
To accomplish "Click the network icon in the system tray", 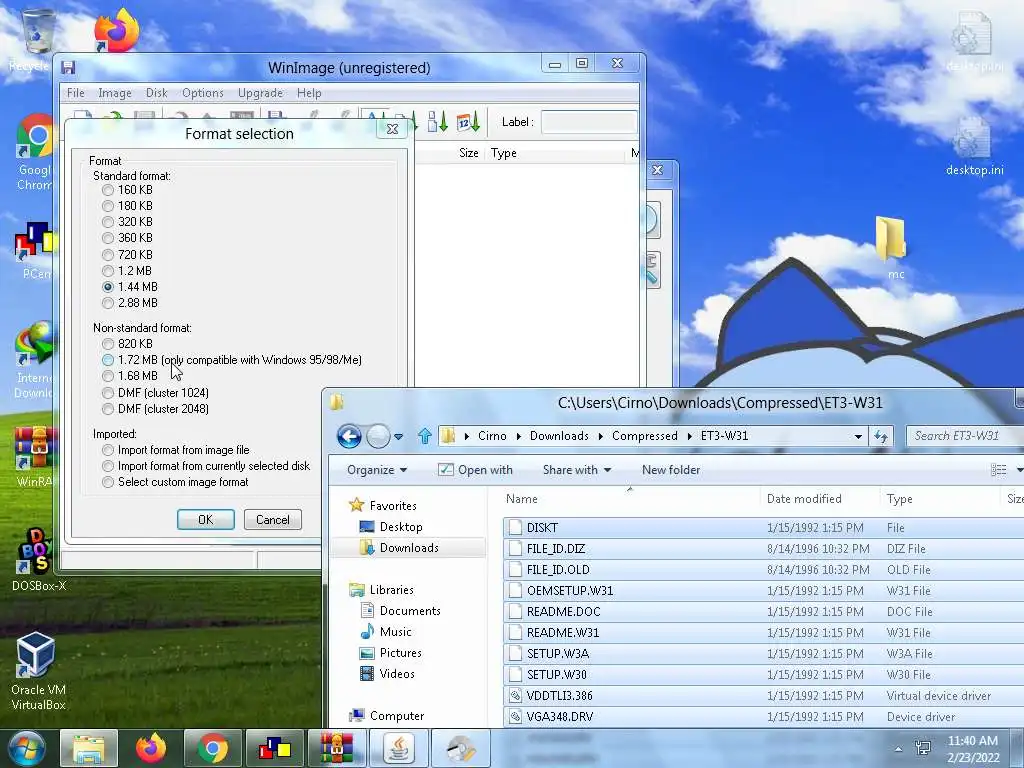I will 923,748.
